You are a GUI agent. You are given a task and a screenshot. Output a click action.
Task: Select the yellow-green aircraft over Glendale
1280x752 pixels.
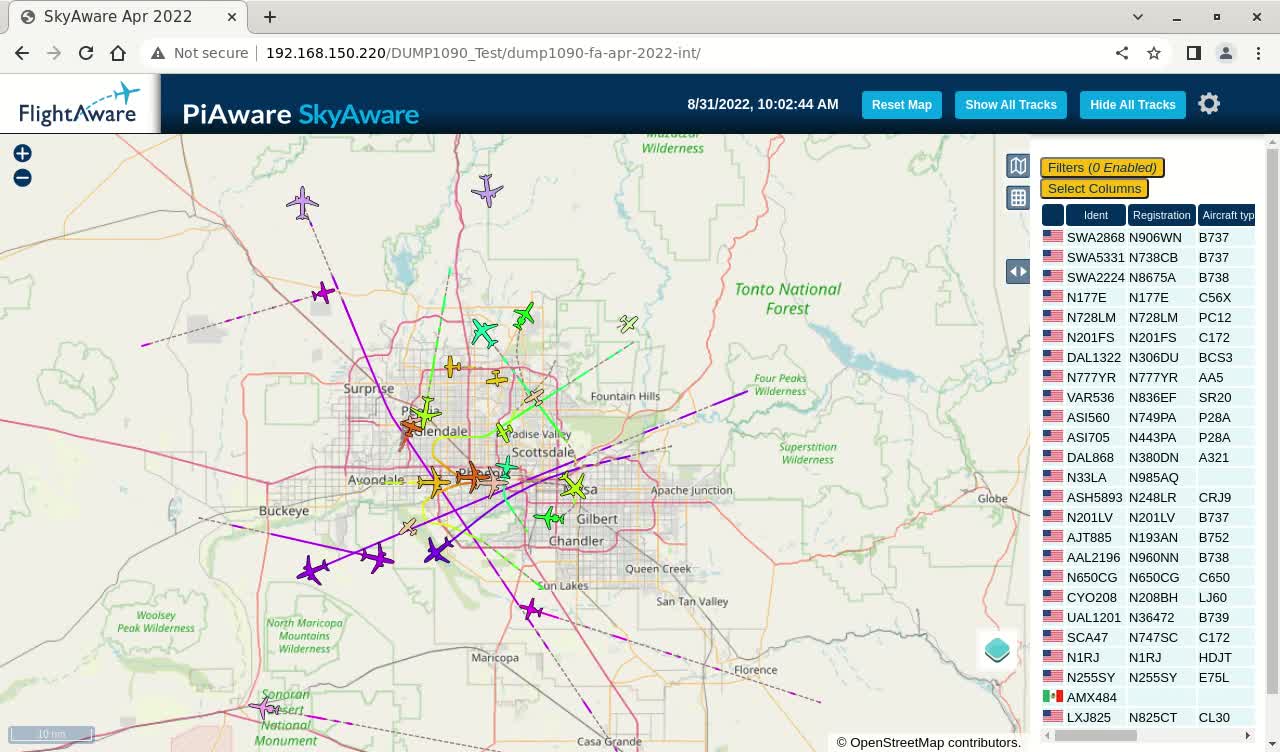point(426,411)
